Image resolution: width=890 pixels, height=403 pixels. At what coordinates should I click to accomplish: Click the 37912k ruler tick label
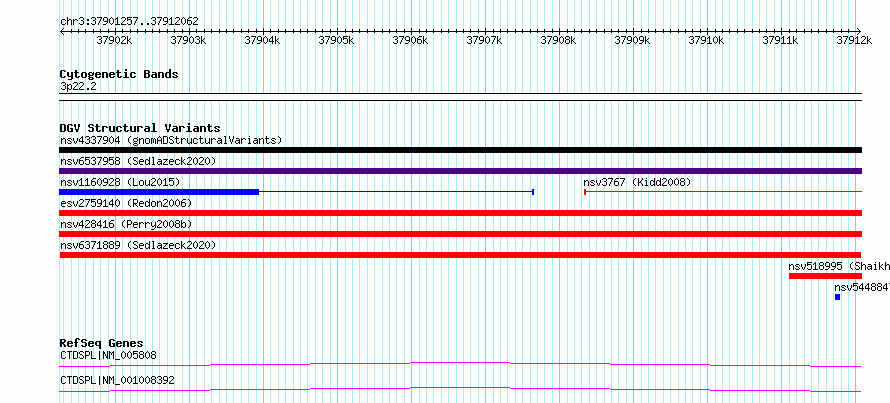click(x=855, y=40)
